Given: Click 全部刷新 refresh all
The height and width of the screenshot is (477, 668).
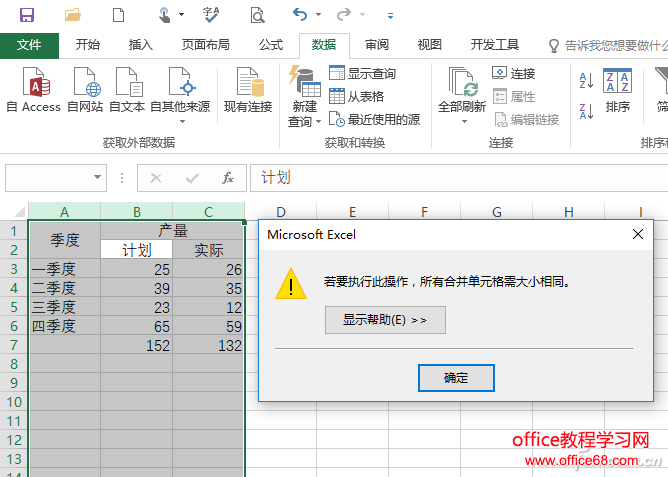Looking at the screenshot, I should [x=462, y=95].
